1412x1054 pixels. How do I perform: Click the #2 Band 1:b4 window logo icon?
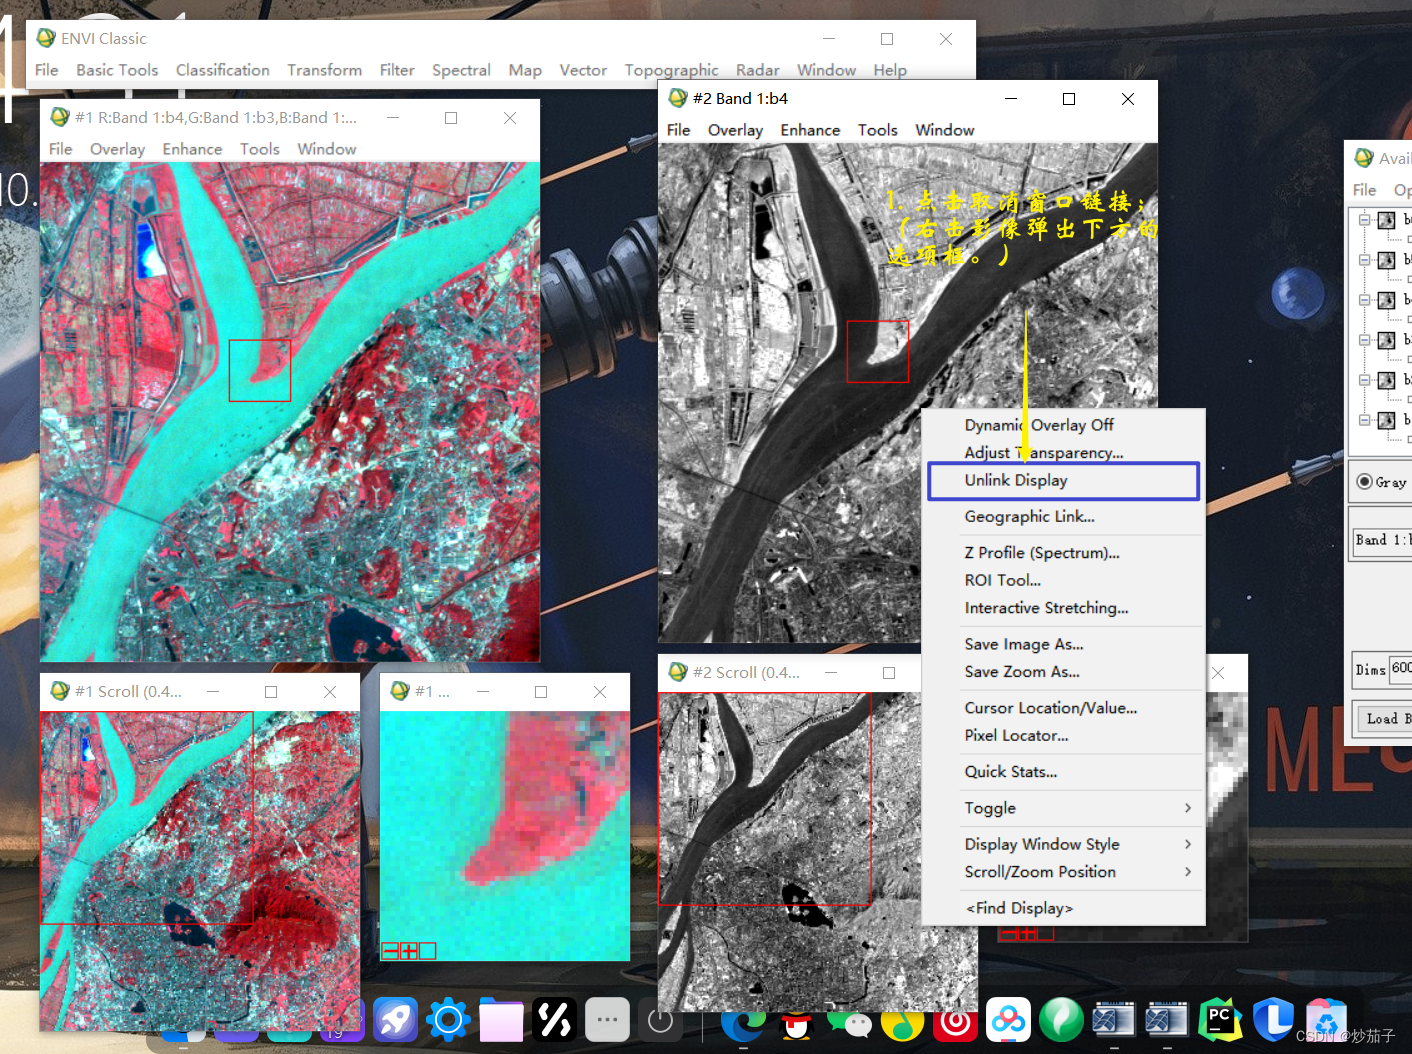click(x=678, y=98)
